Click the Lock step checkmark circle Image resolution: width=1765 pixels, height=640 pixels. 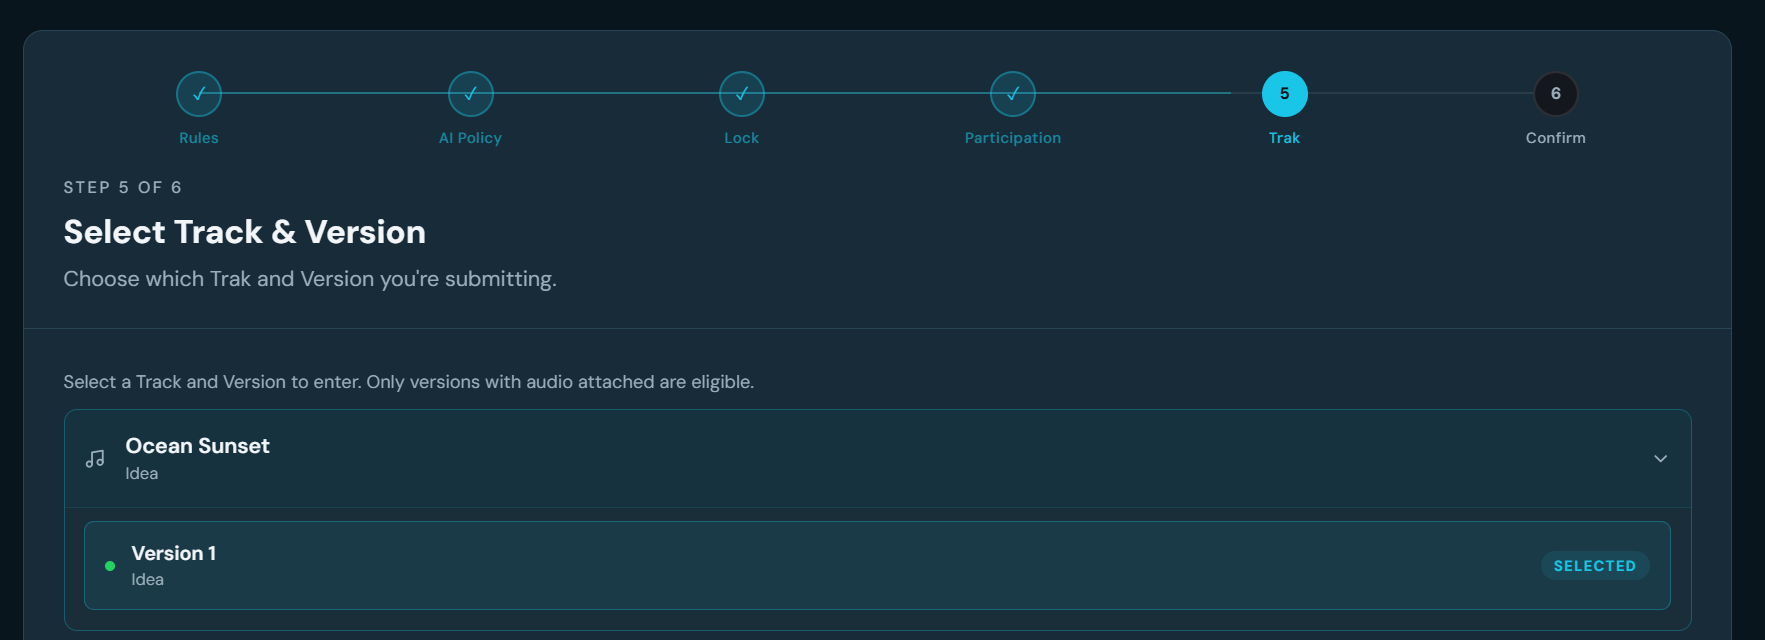(x=742, y=94)
